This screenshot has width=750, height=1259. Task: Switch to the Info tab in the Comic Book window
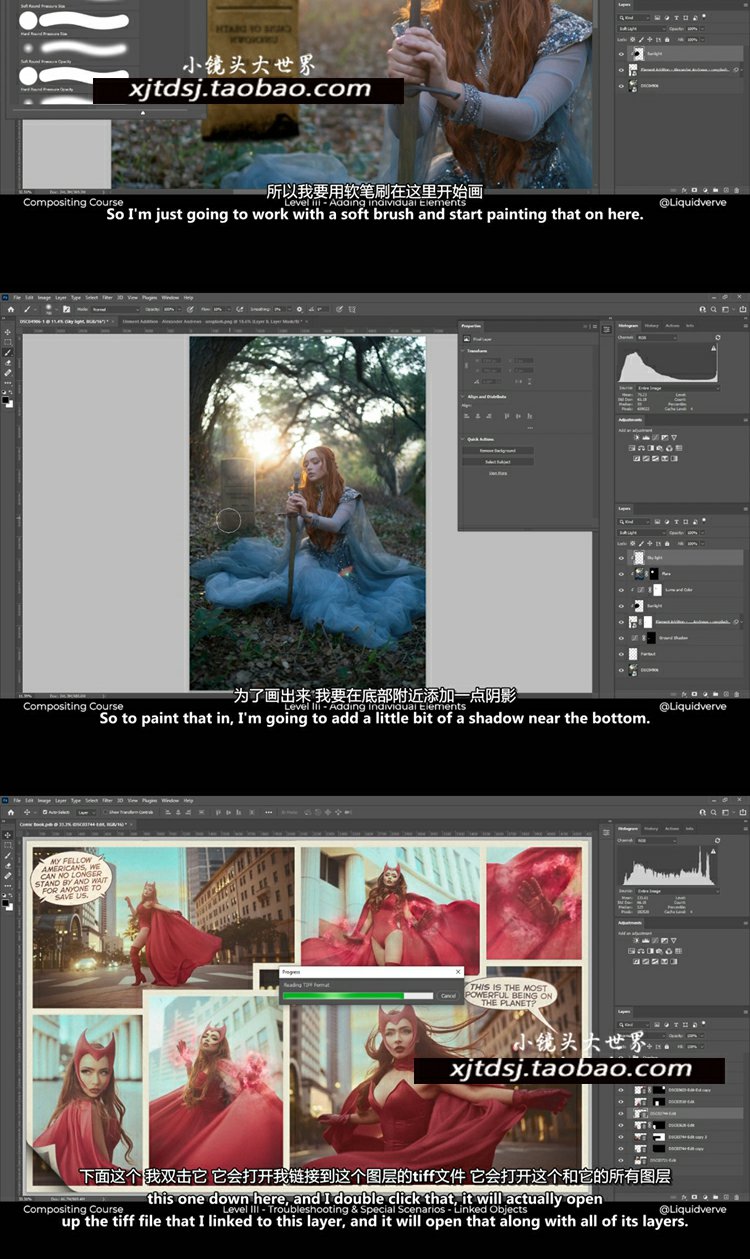pyautogui.click(x=690, y=829)
